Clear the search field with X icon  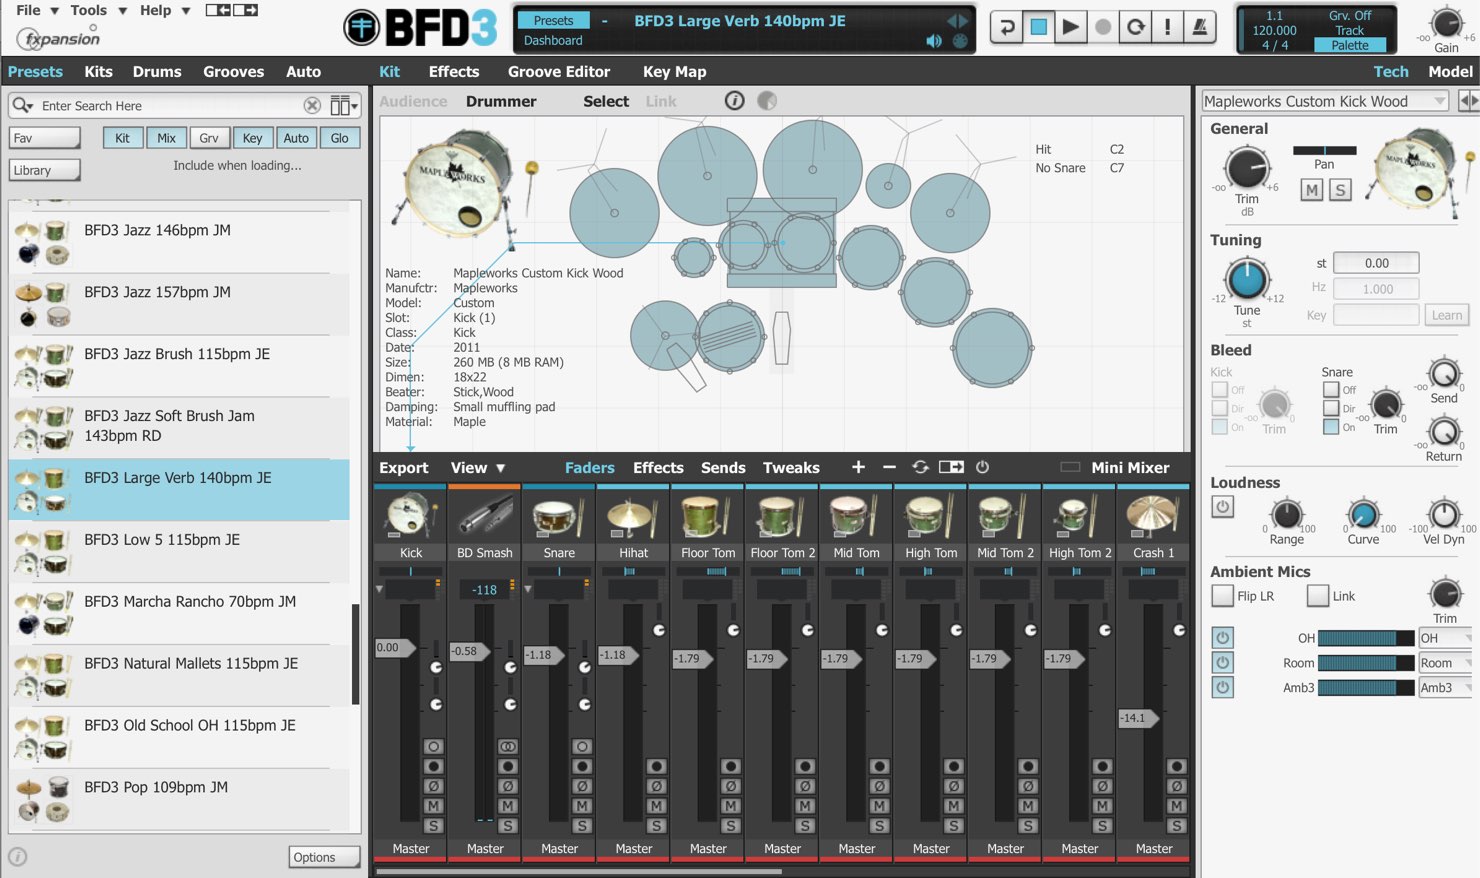[x=312, y=105]
